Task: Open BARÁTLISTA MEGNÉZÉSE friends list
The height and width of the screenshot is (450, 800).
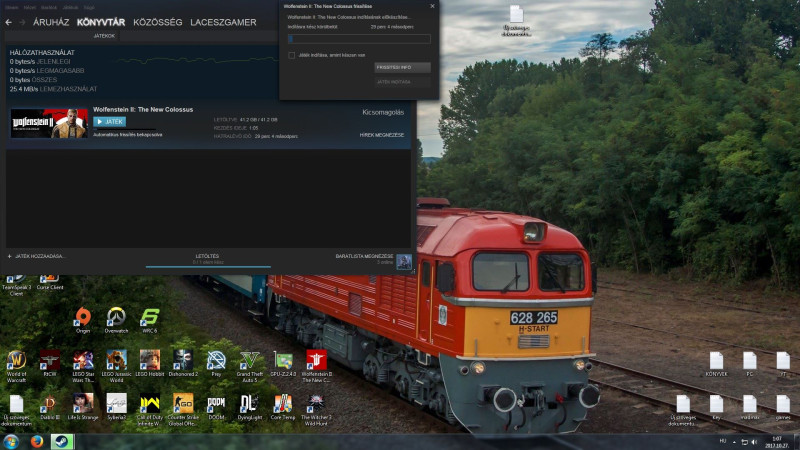Action: pyautogui.click(x=364, y=256)
